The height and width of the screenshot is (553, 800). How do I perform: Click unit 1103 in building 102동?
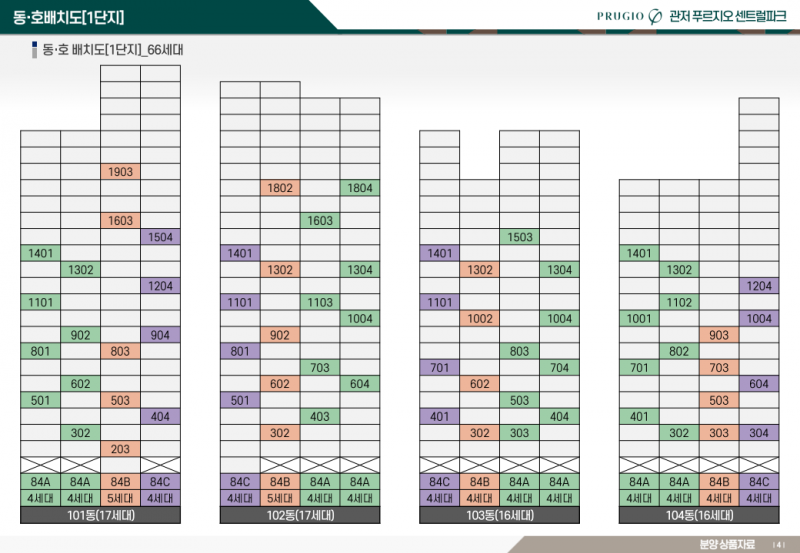(x=320, y=302)
